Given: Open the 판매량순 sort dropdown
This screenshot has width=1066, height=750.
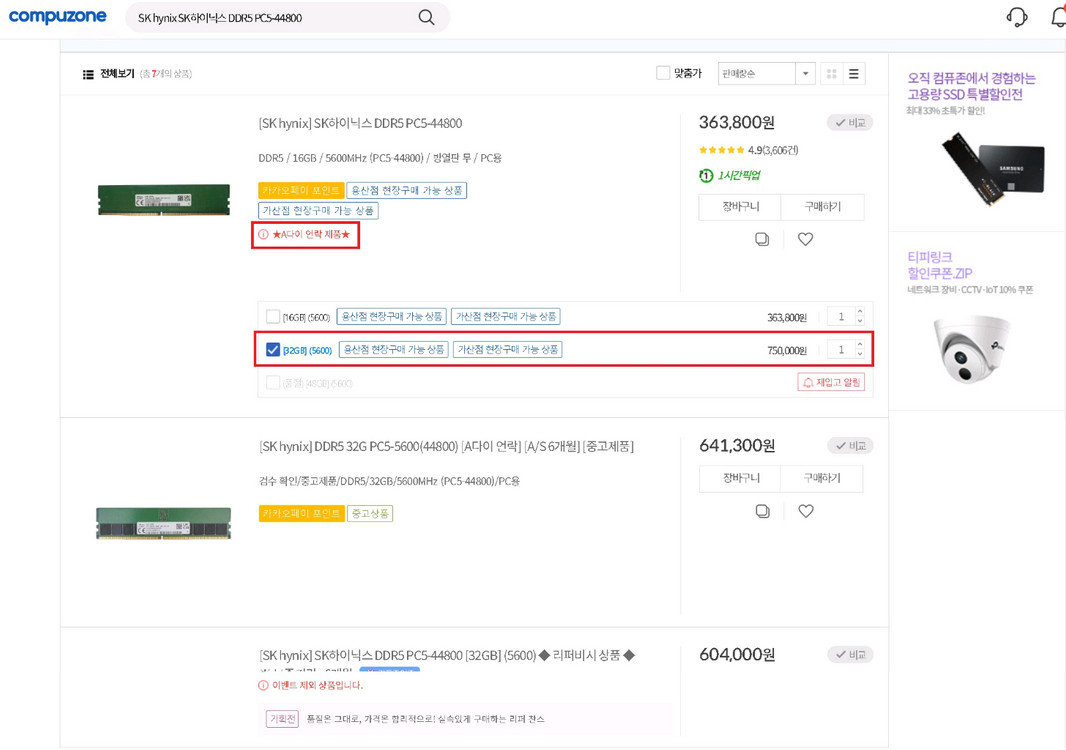Looking at the screenshot, I should pyautogui.click(x=766, y=72).
